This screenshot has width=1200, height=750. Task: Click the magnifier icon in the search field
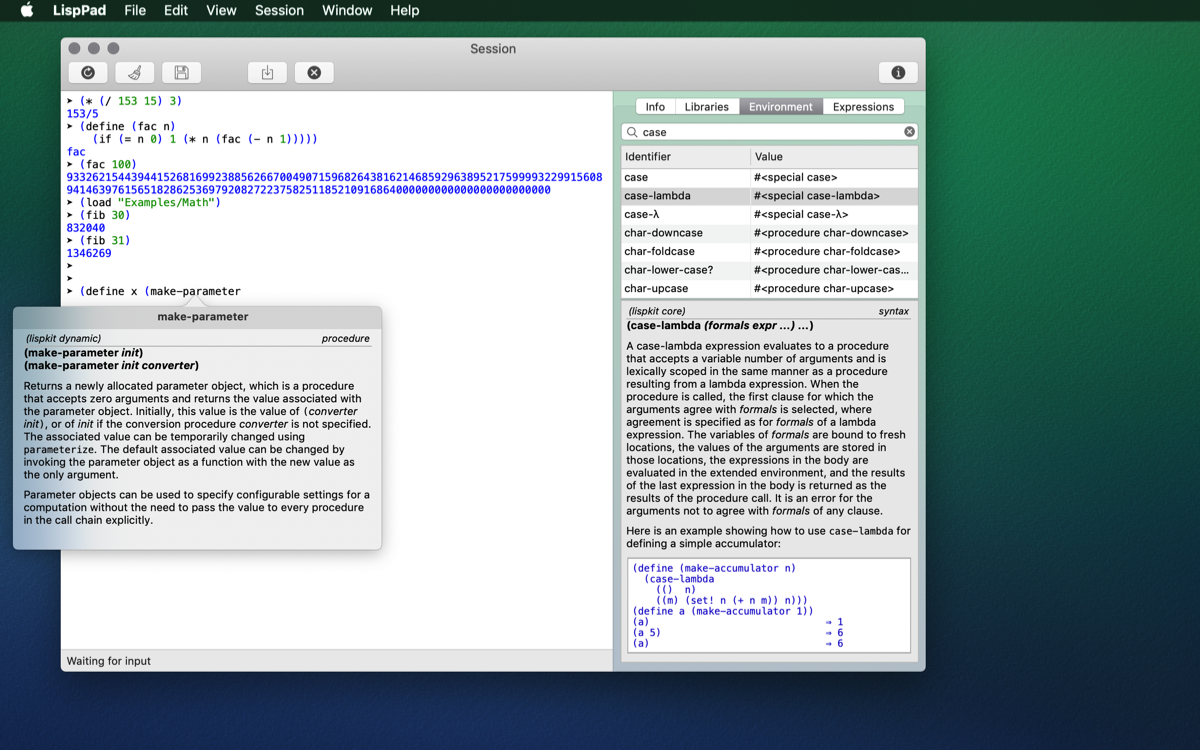tap(632, 132)
